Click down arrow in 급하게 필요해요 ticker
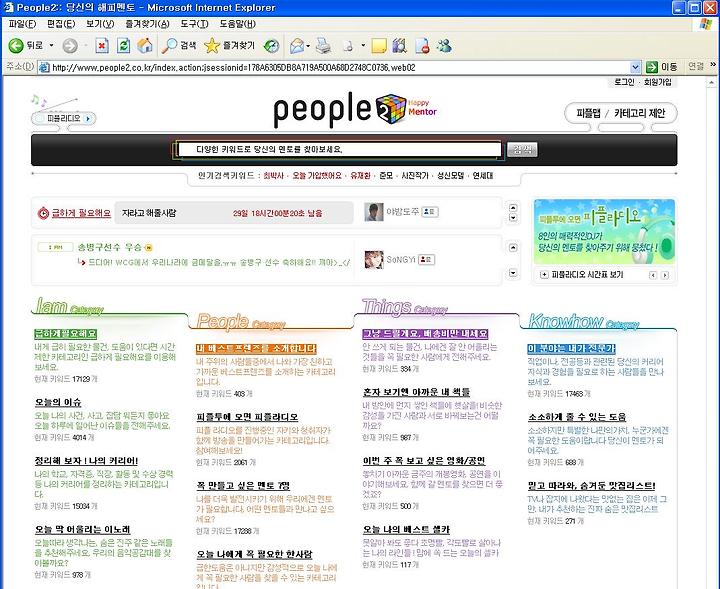This screenshot has width=720, height=589. (x=513, y=218)
